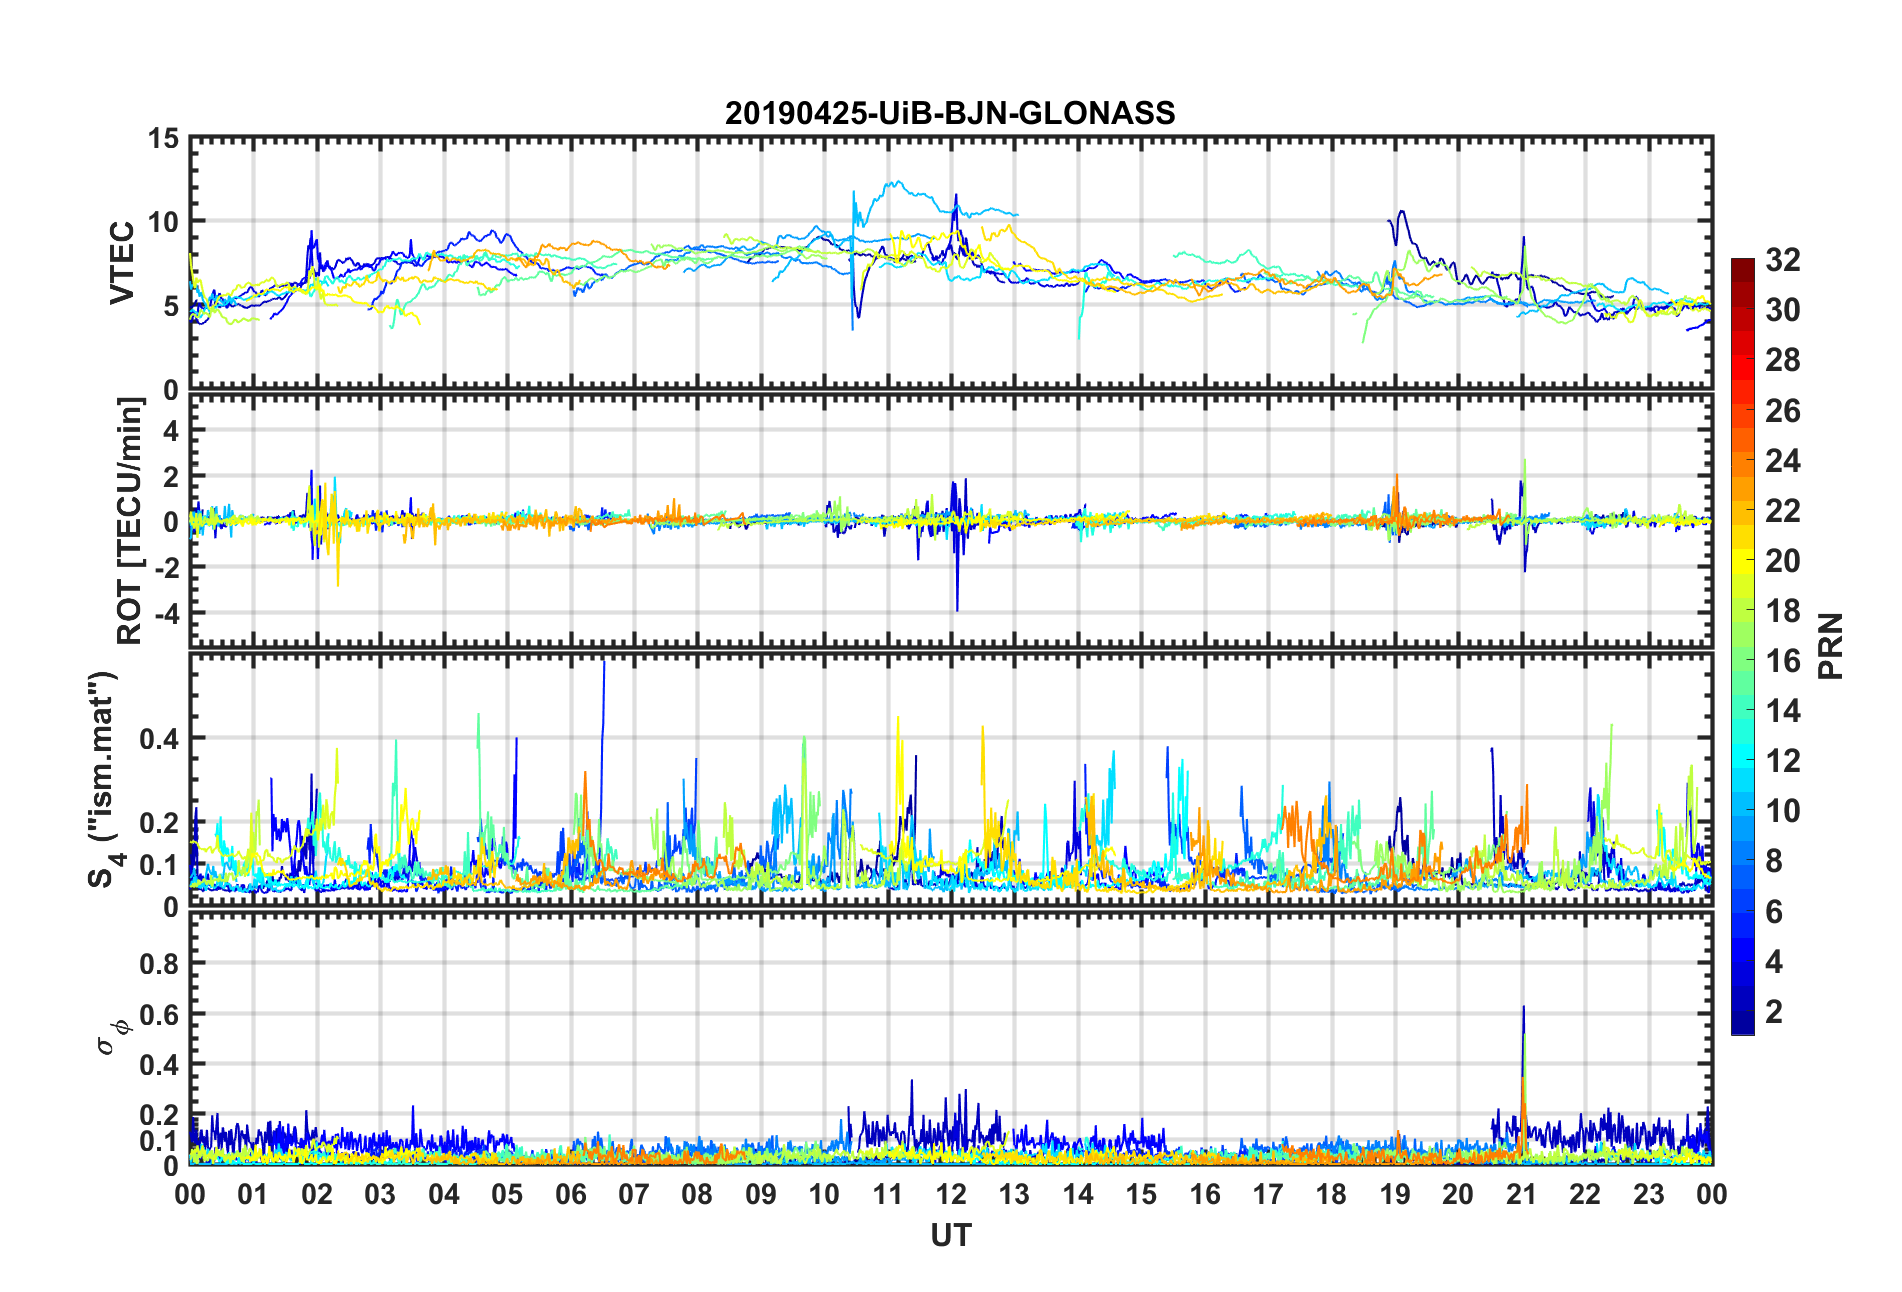Click colorbar tick value 24

(1783, 460)
